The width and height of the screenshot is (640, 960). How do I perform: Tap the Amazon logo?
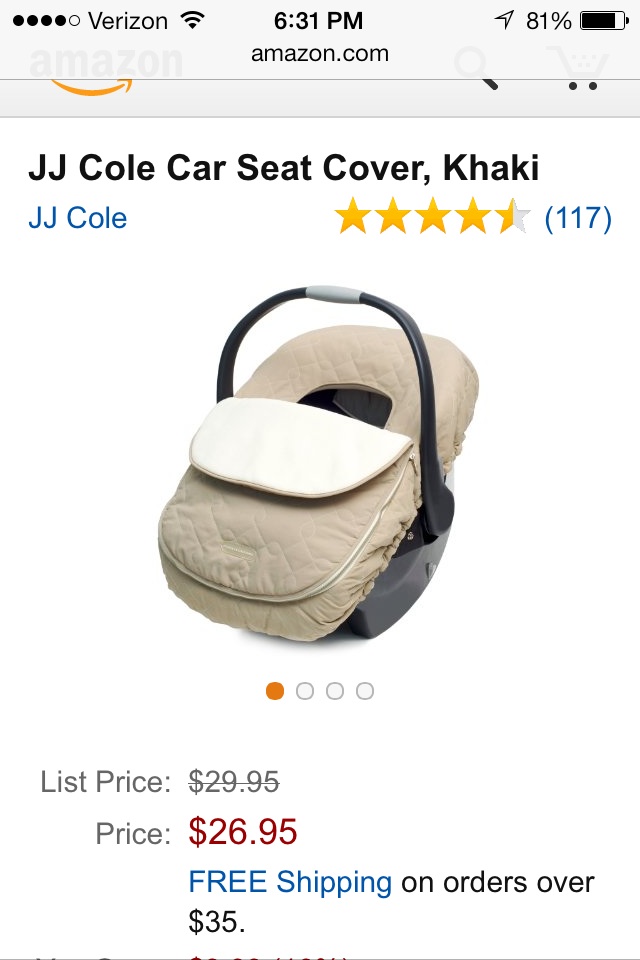pyautogui.click(x=106, y=70)
